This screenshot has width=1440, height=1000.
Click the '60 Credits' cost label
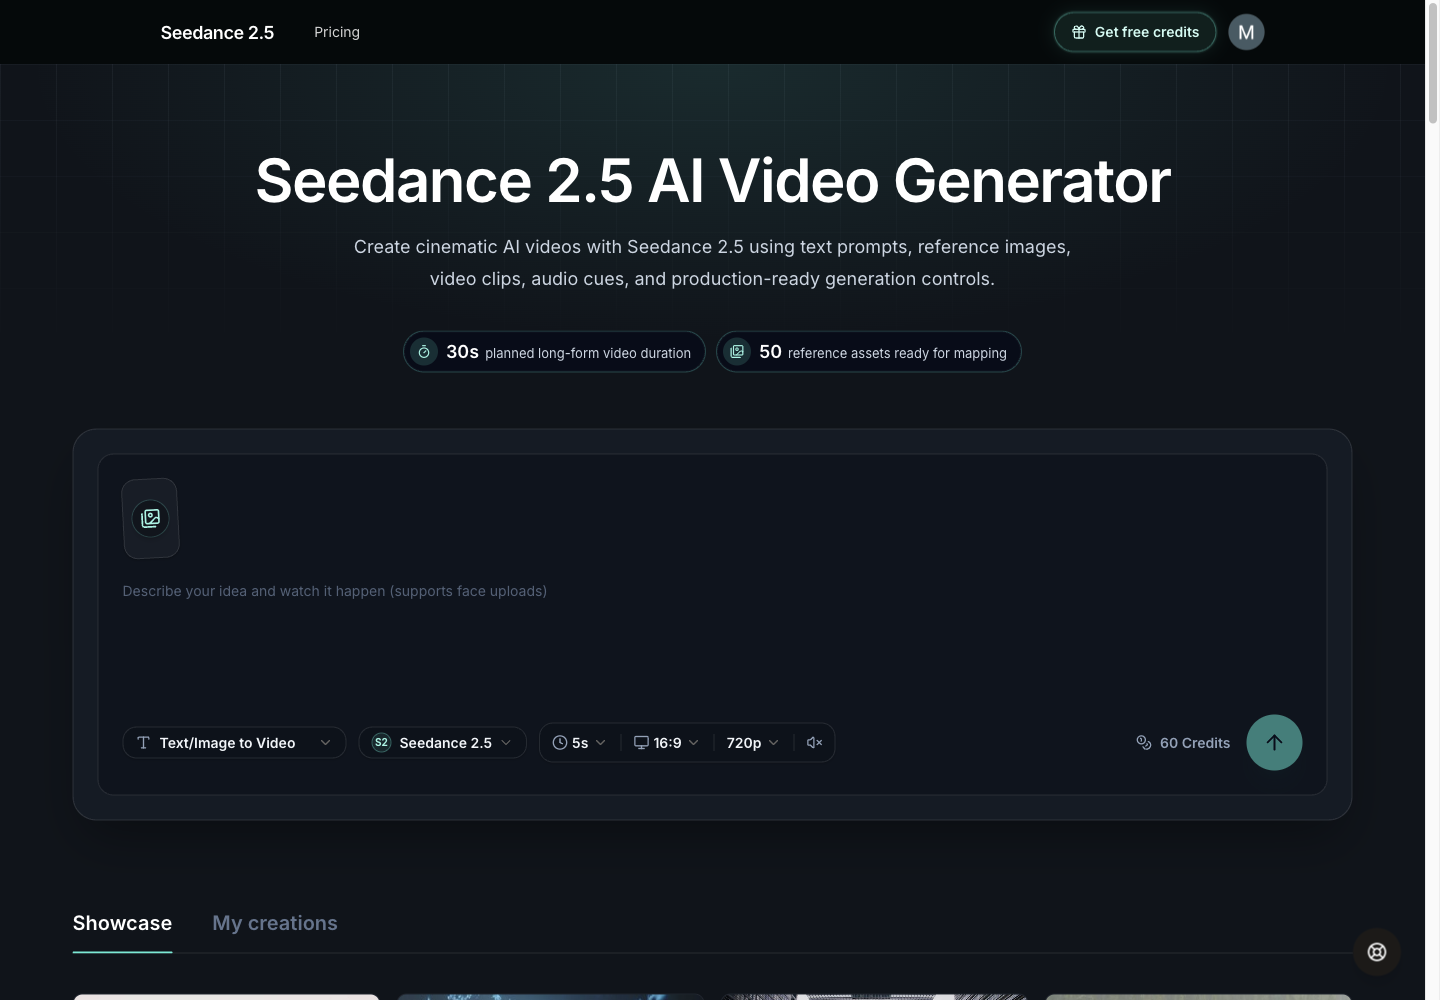(x=1195, y=743)
